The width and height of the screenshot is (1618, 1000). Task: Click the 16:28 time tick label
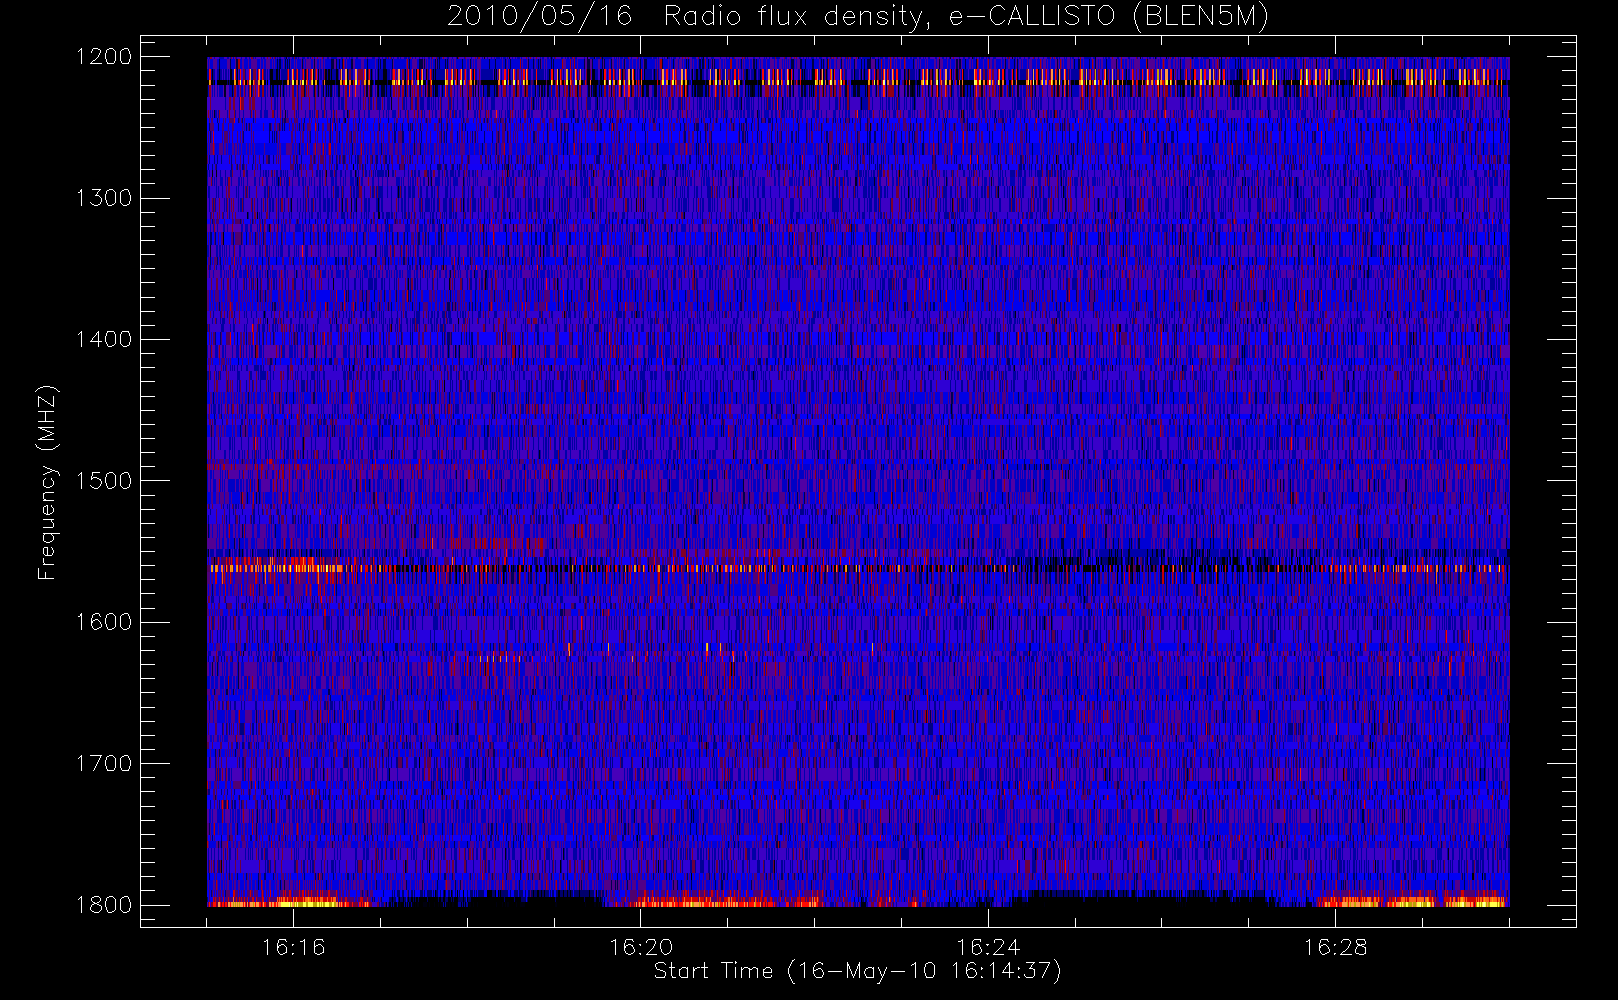pos(1335,947)
